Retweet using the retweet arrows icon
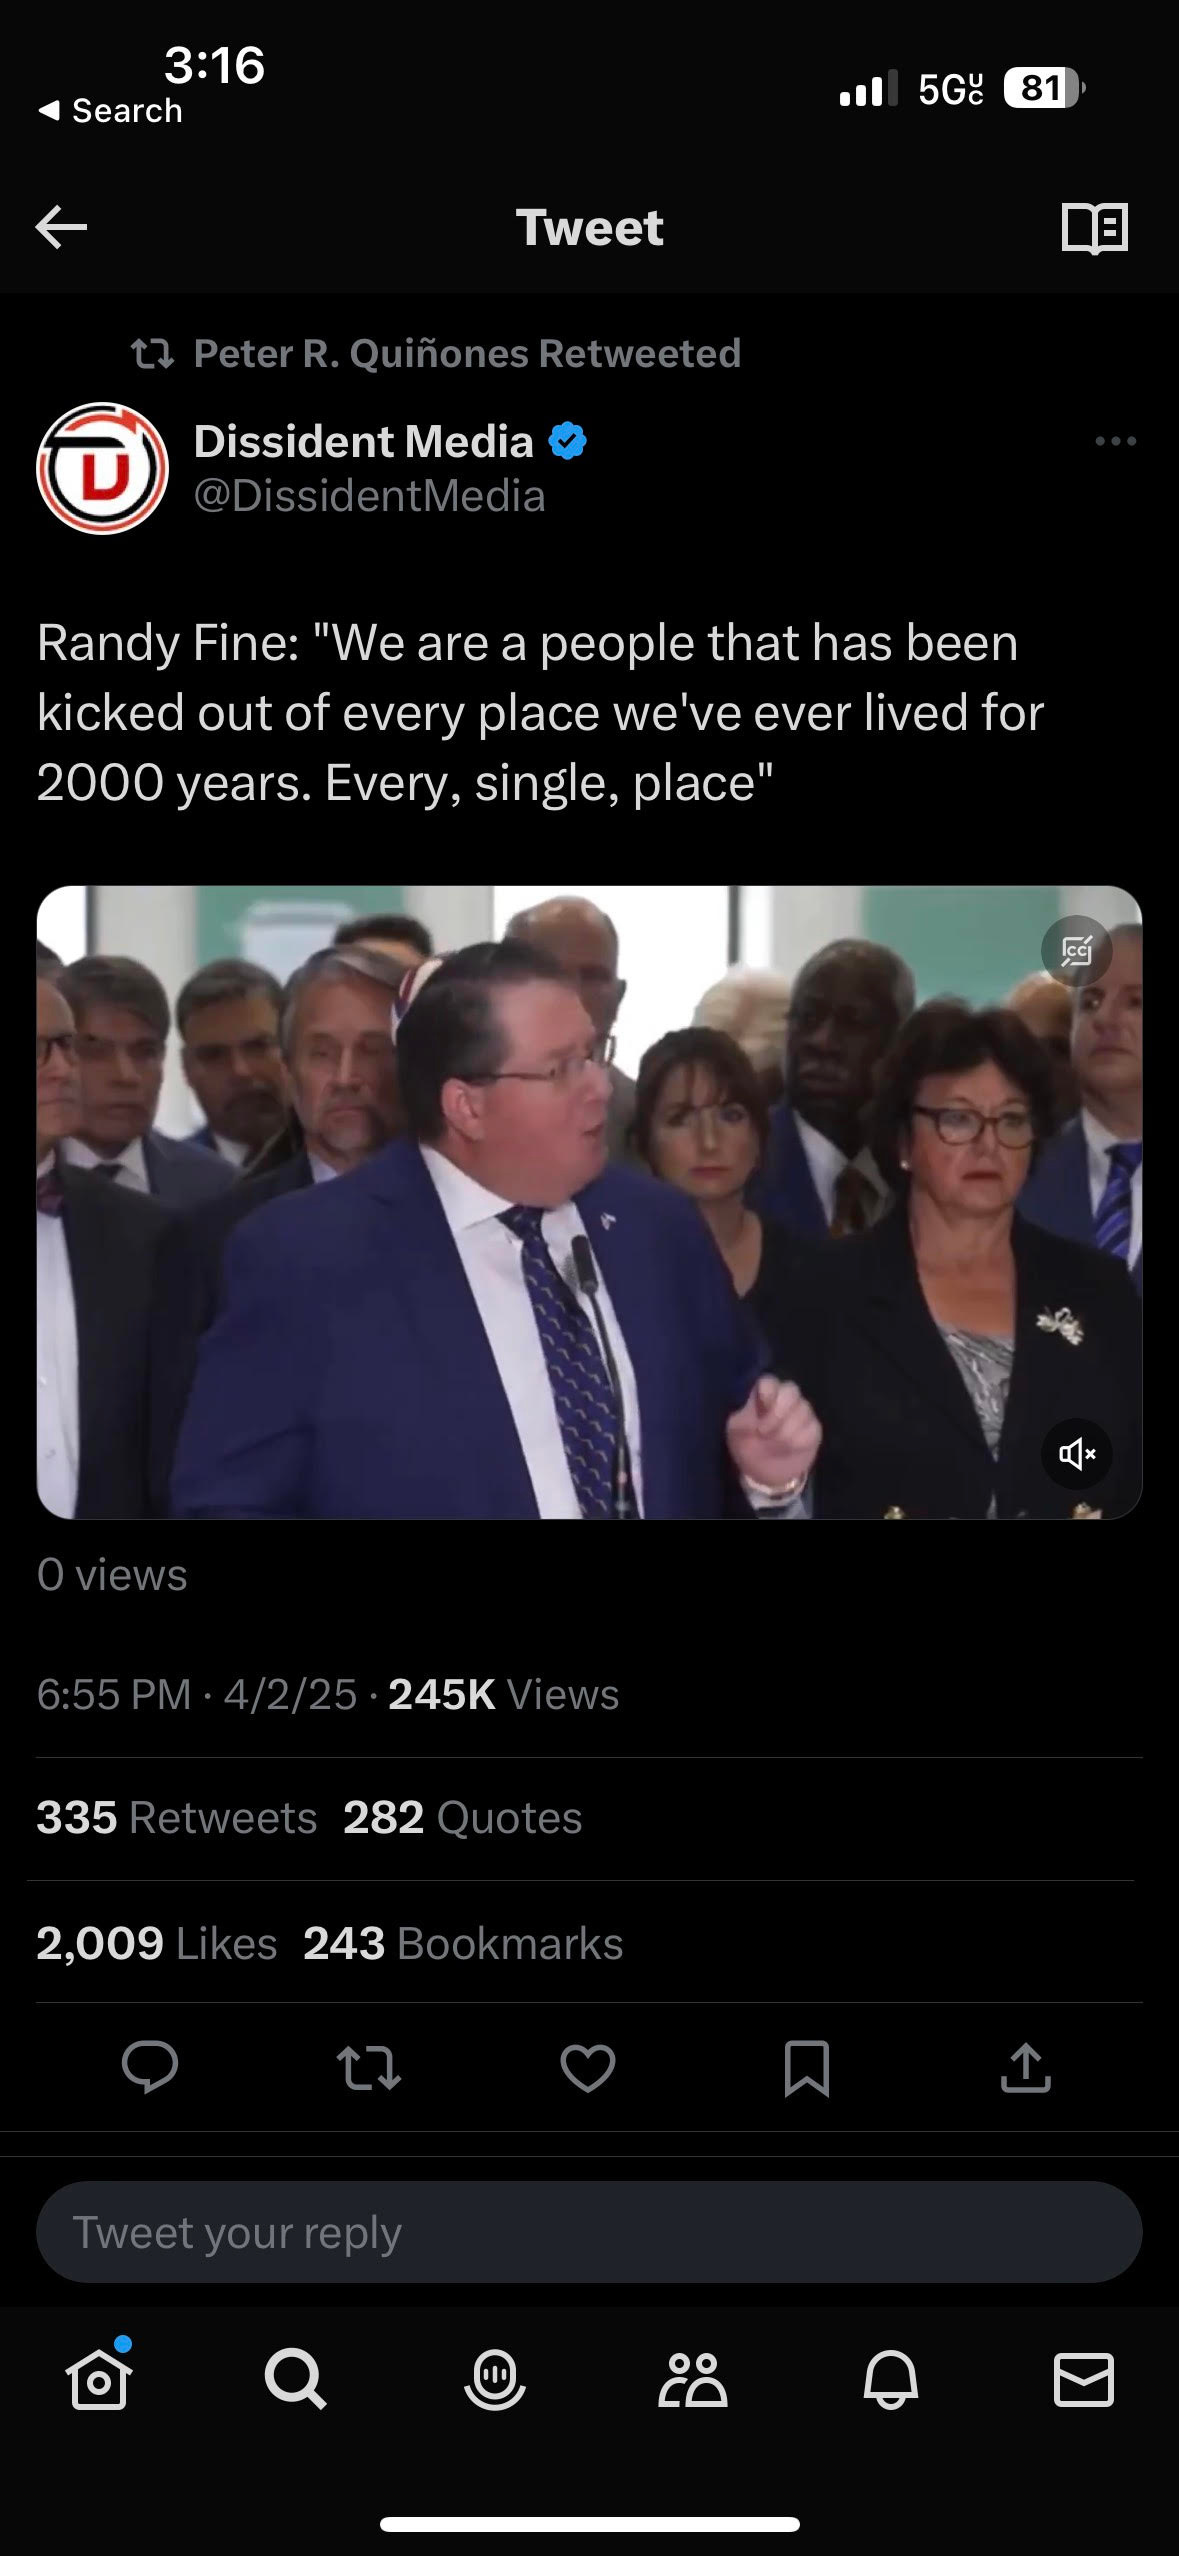The image size is (1179, 2556). (369, 2068)
